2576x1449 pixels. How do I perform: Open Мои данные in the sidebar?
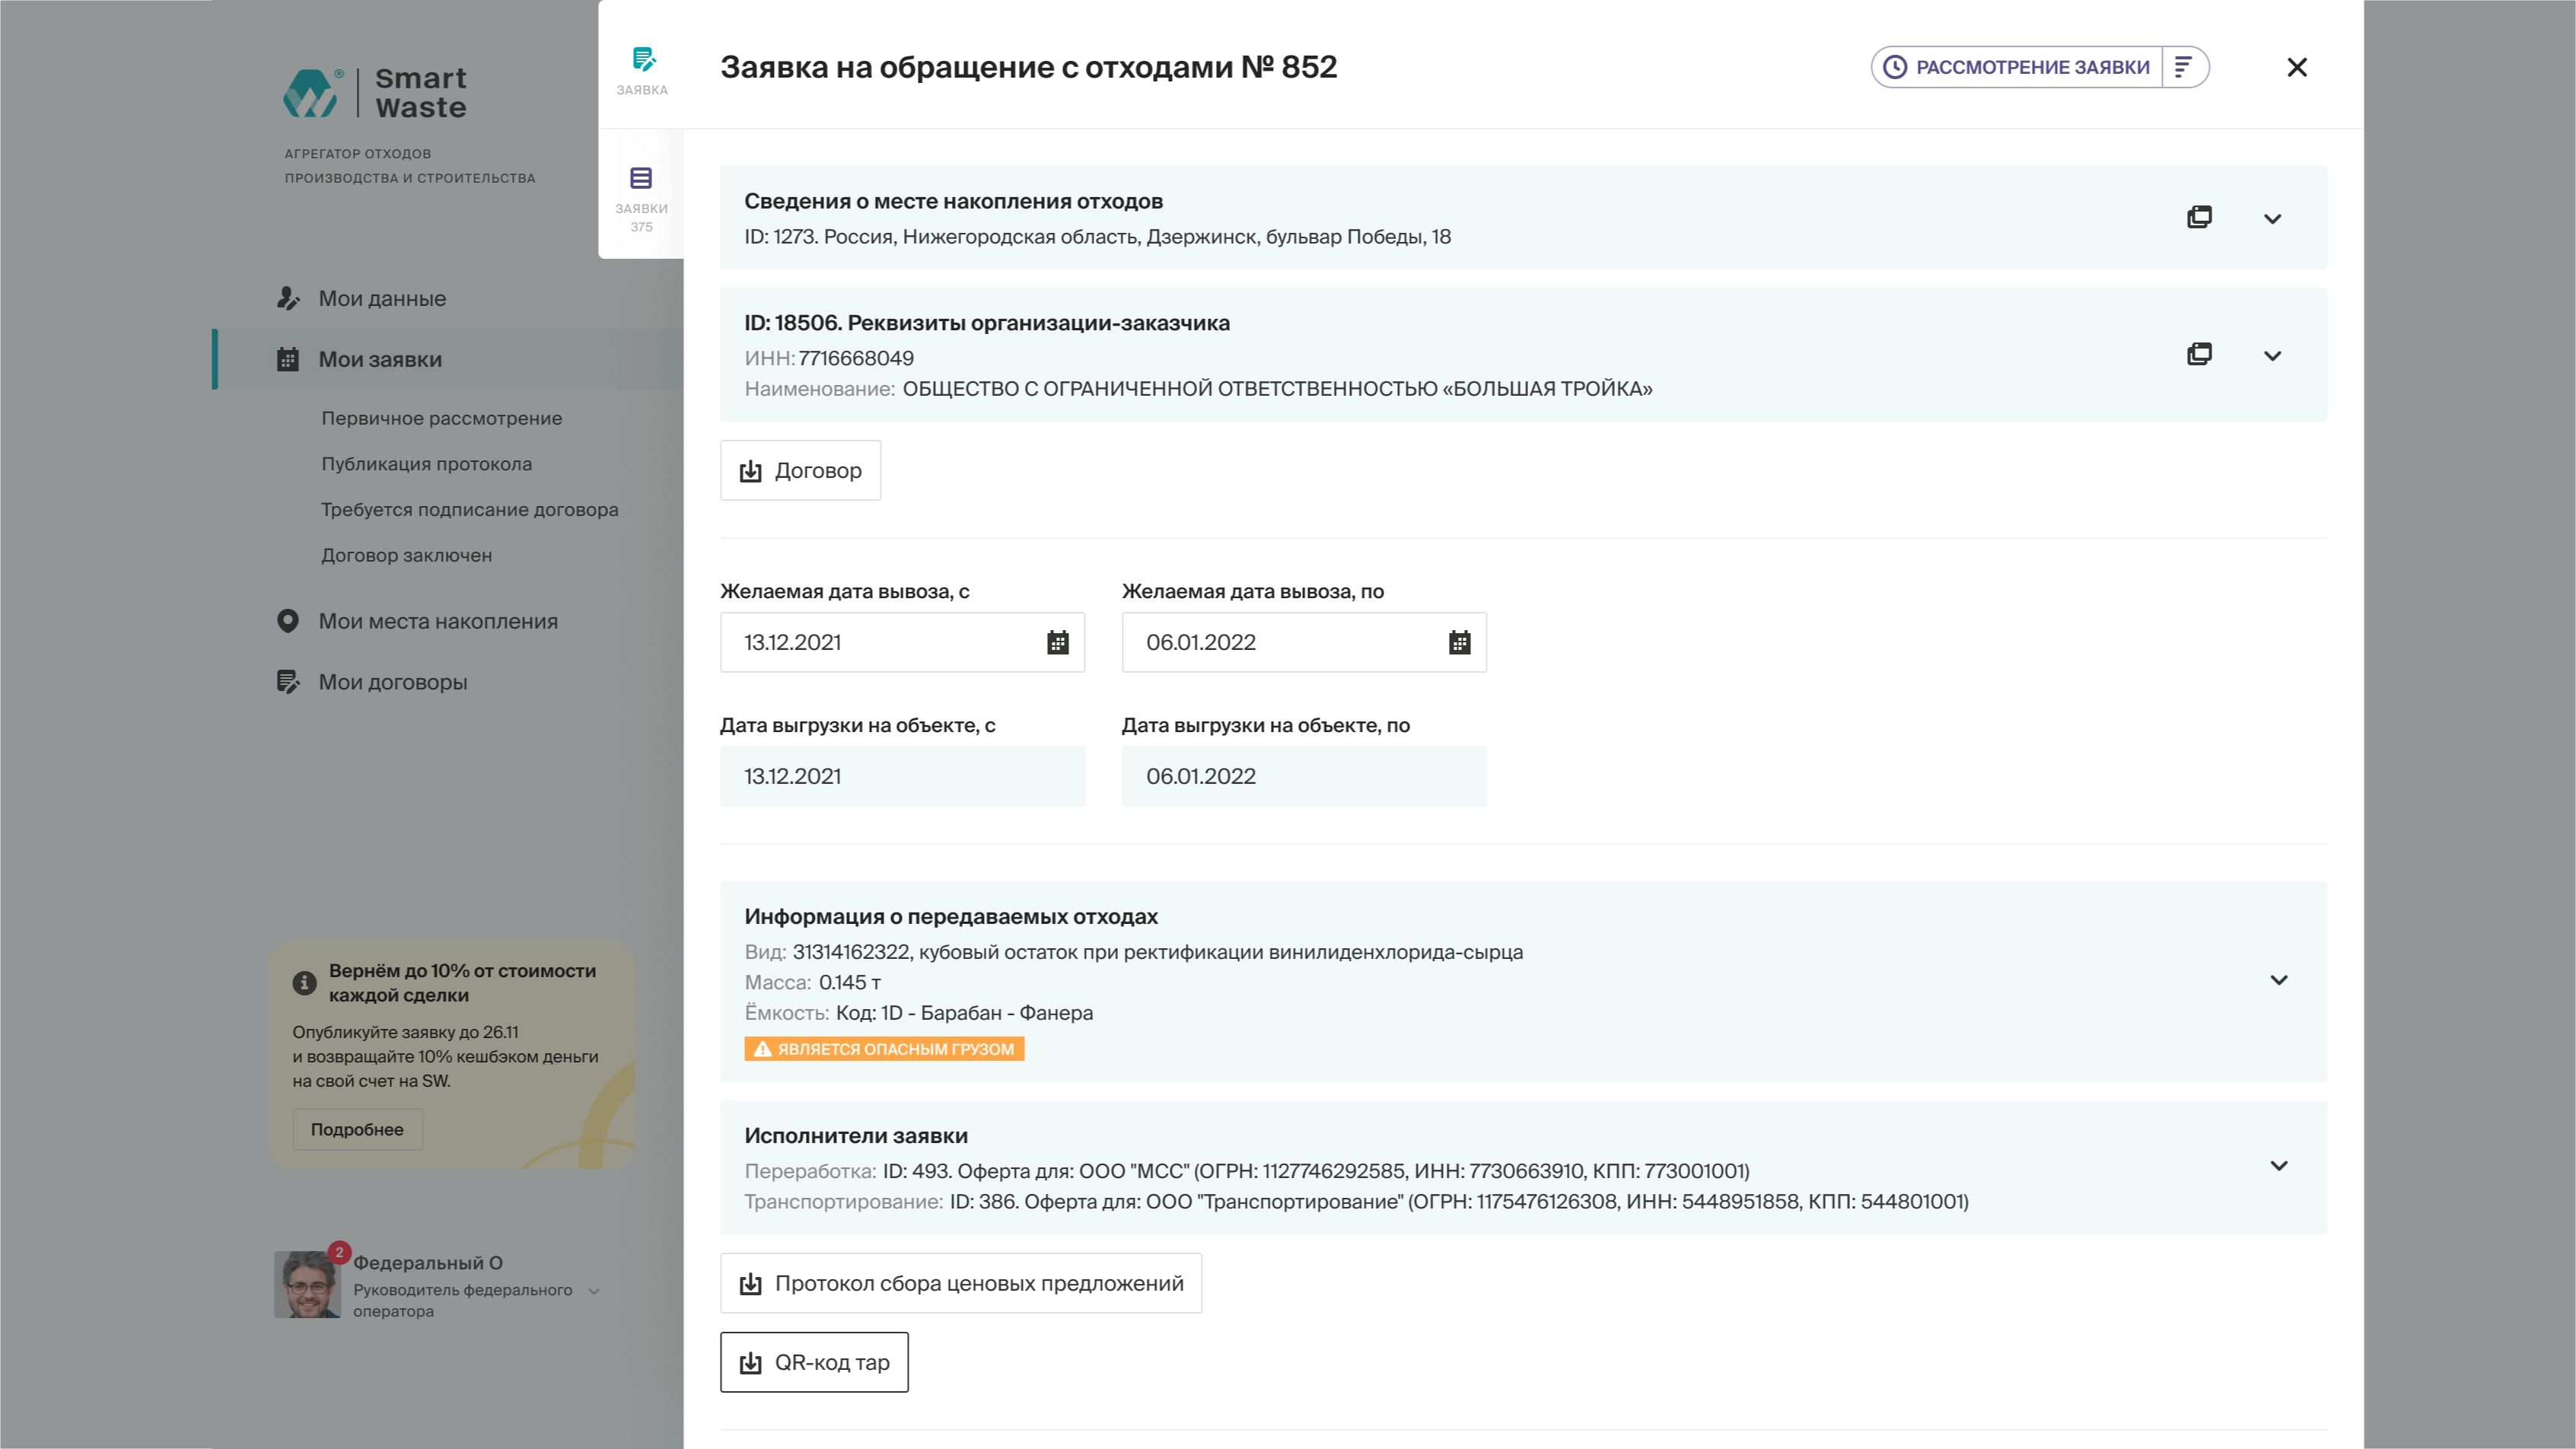382,298
